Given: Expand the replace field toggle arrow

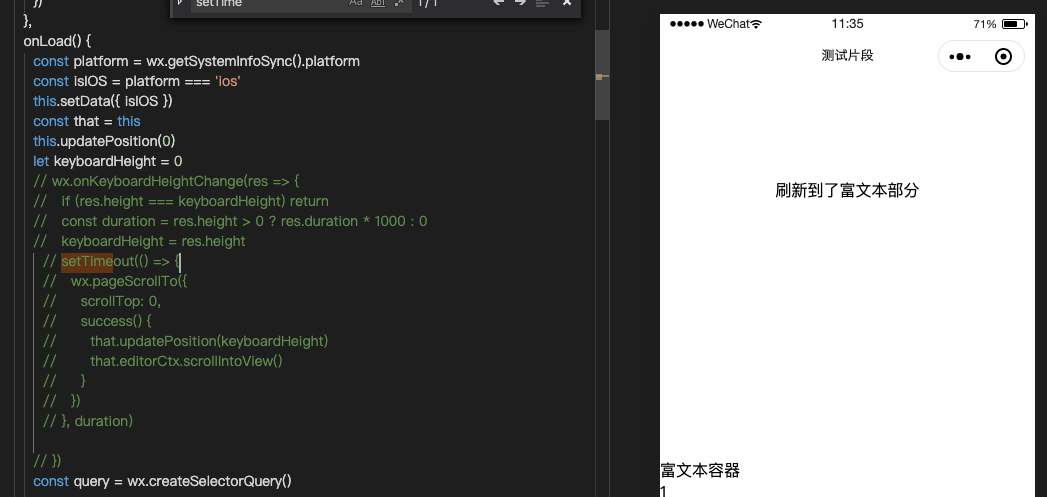Looking at the screenshot, I should click(x=180, y=3).
